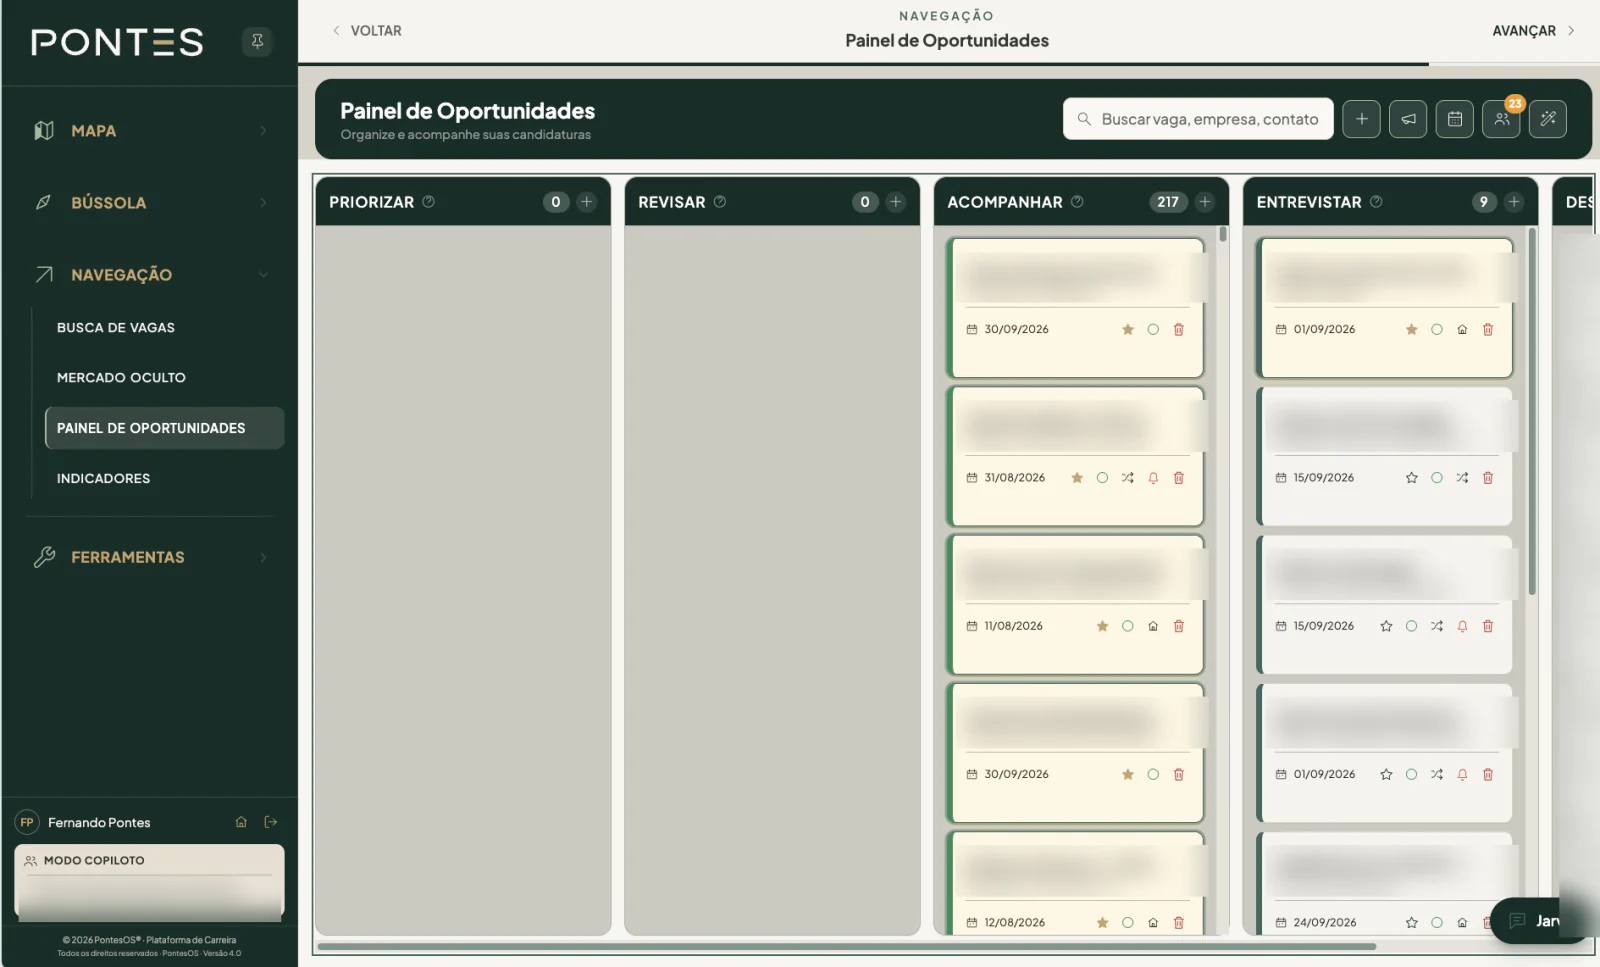Toggle the star on the 31/08/2026 card
Image resolution: width=1600 pixels, height=967 pixels.
click(1077, 478)
